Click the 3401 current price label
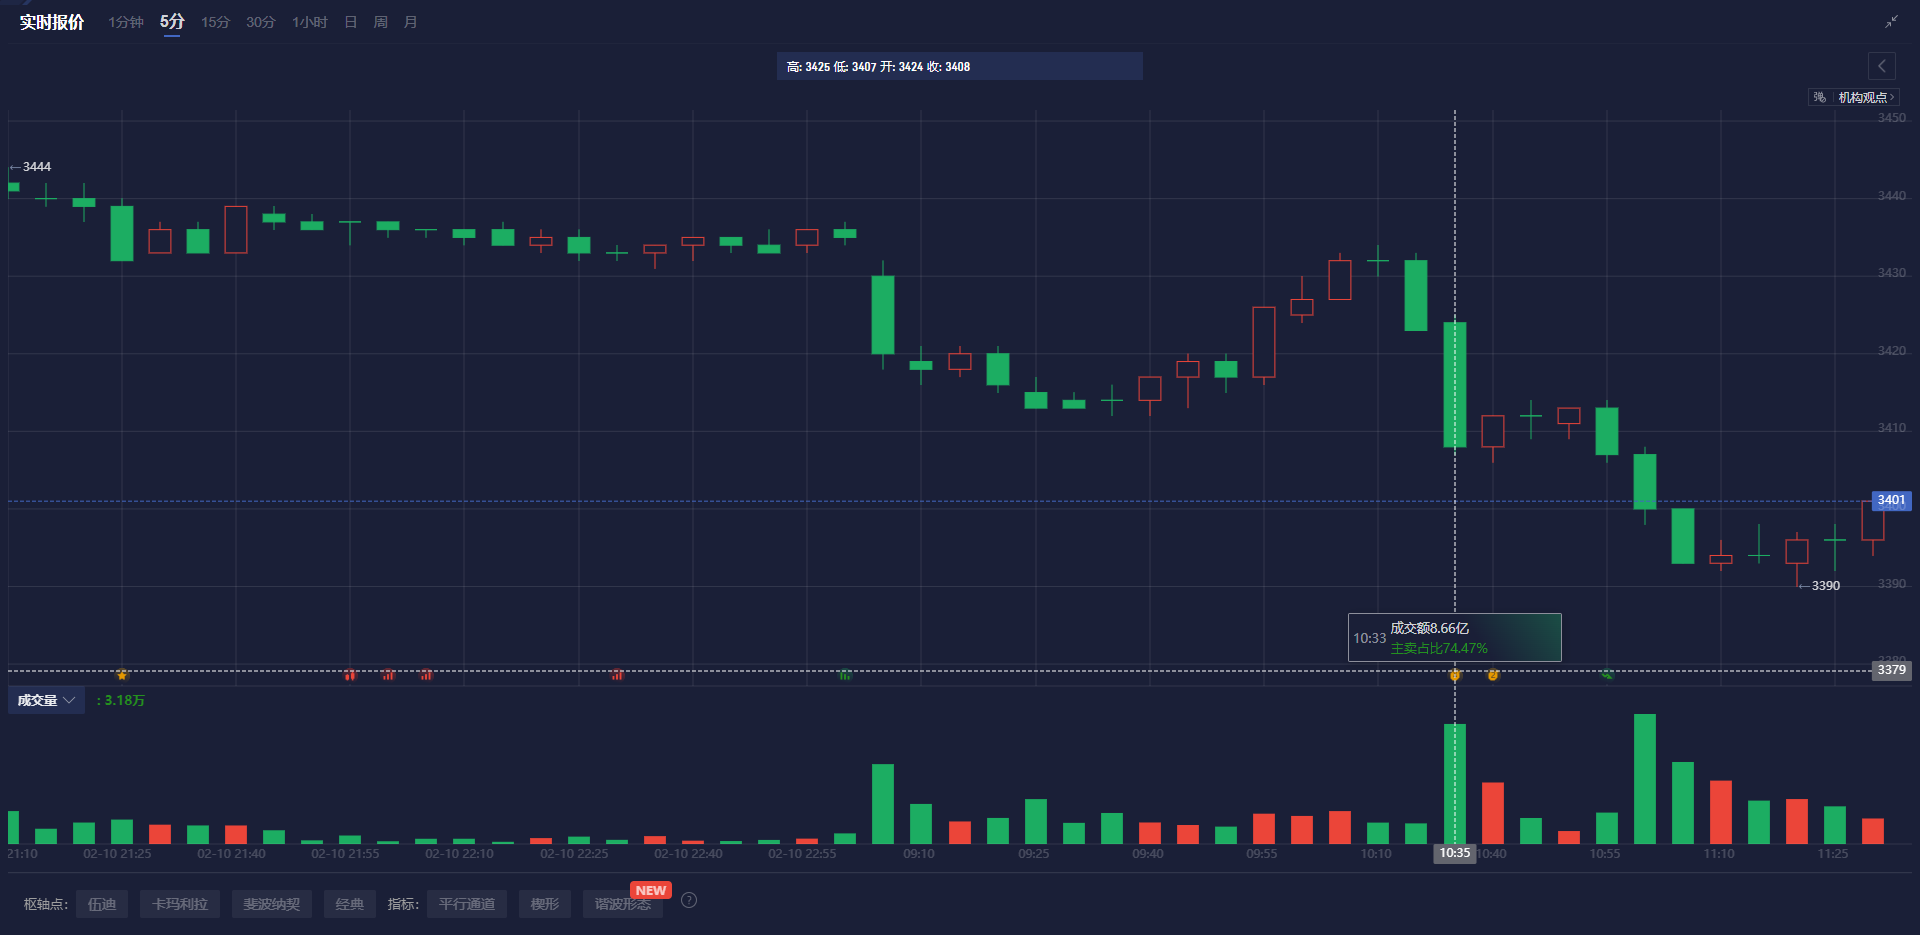 click(x=1891, y=500)
